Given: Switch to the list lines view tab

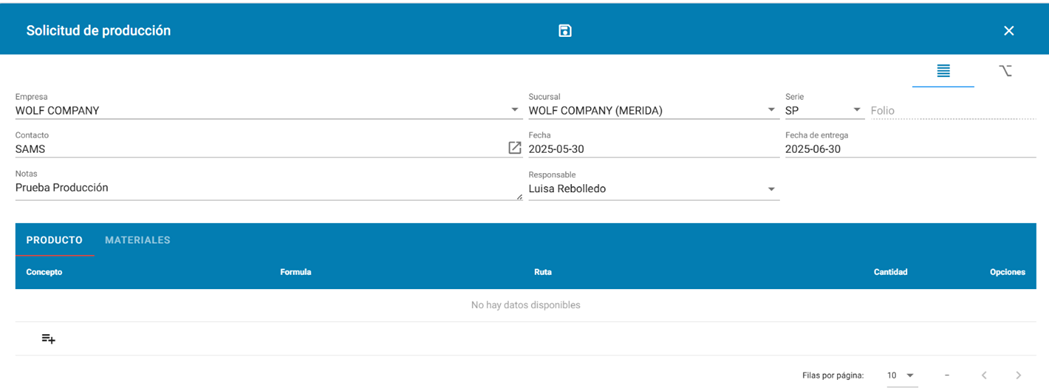Looking at the screenshot, I should (x=943, y=70).
